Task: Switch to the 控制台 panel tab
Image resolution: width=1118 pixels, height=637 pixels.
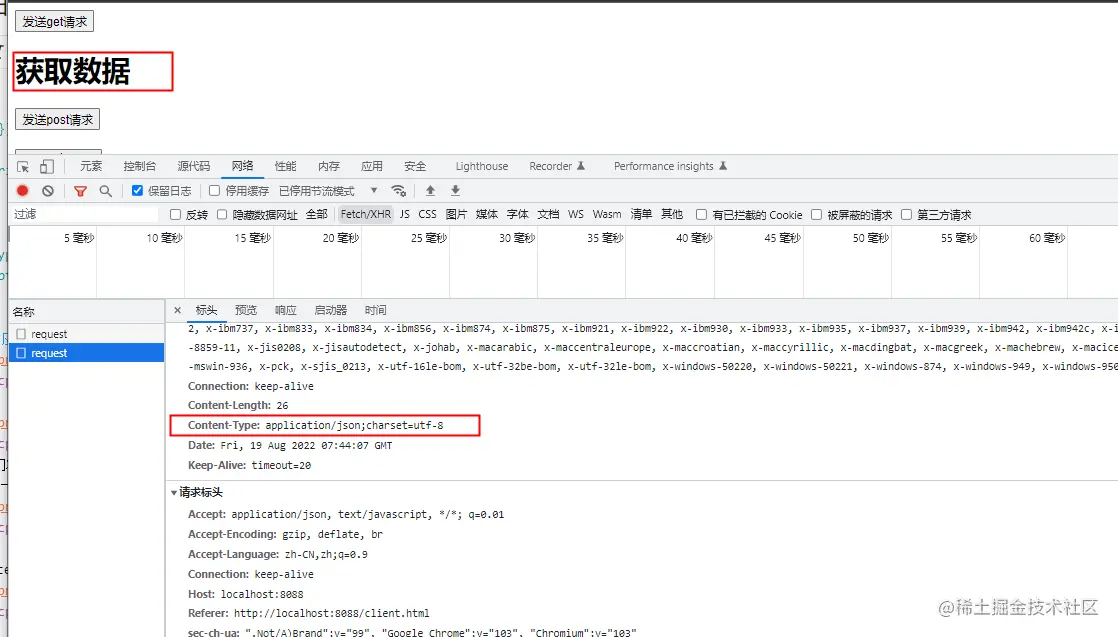Action: [140, 166]
